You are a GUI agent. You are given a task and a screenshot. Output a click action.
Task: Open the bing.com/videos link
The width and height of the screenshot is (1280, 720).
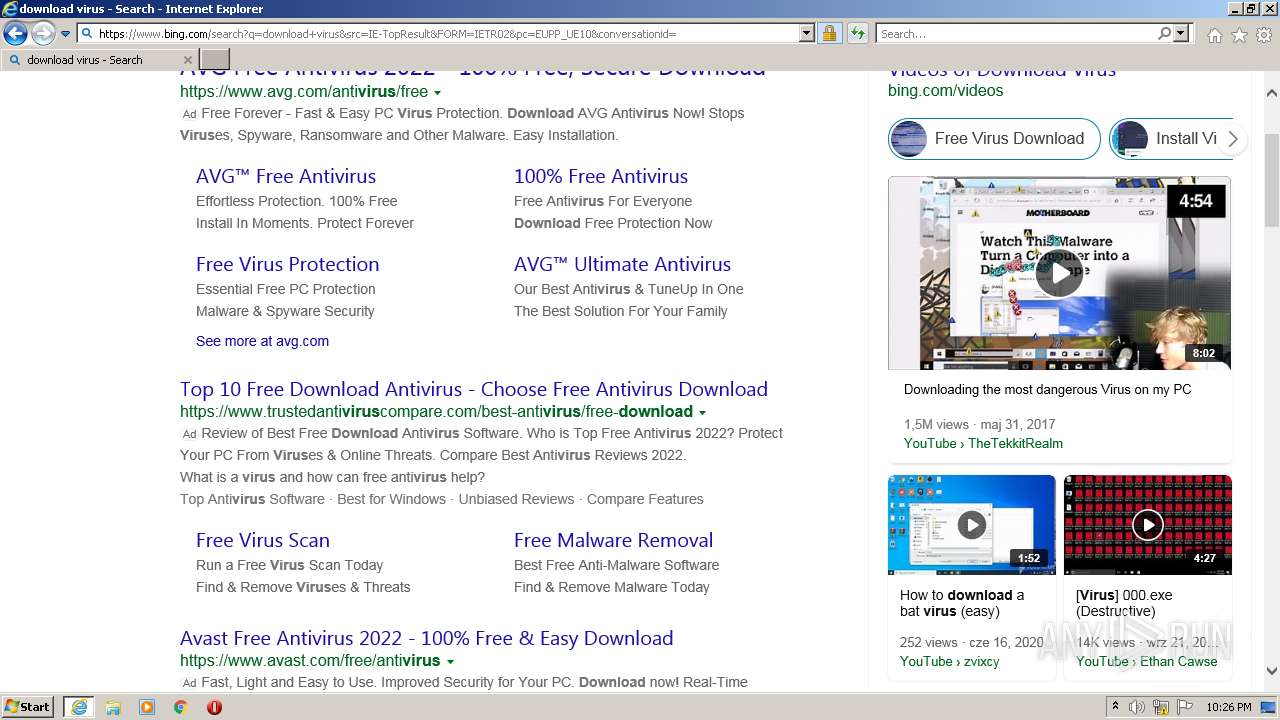click(945, 90)
